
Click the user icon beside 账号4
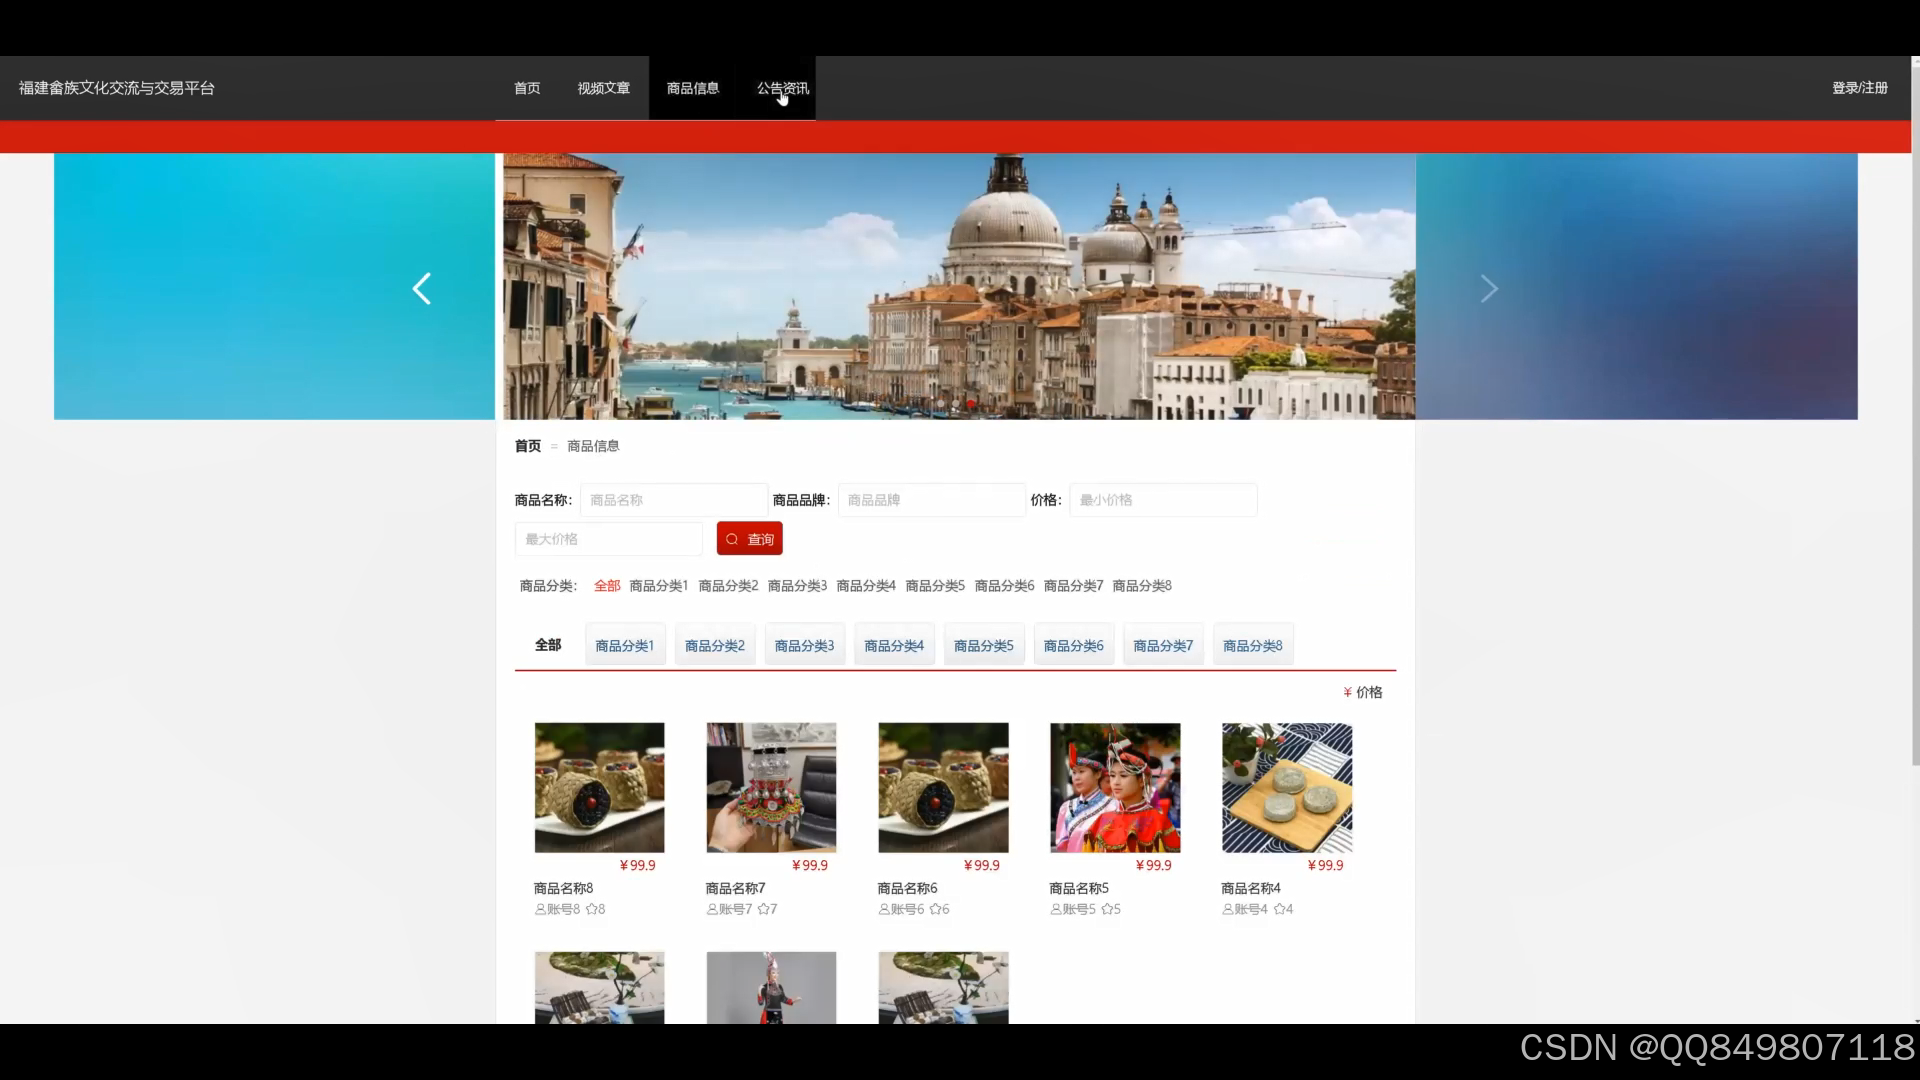click(x=1227, y=909)
